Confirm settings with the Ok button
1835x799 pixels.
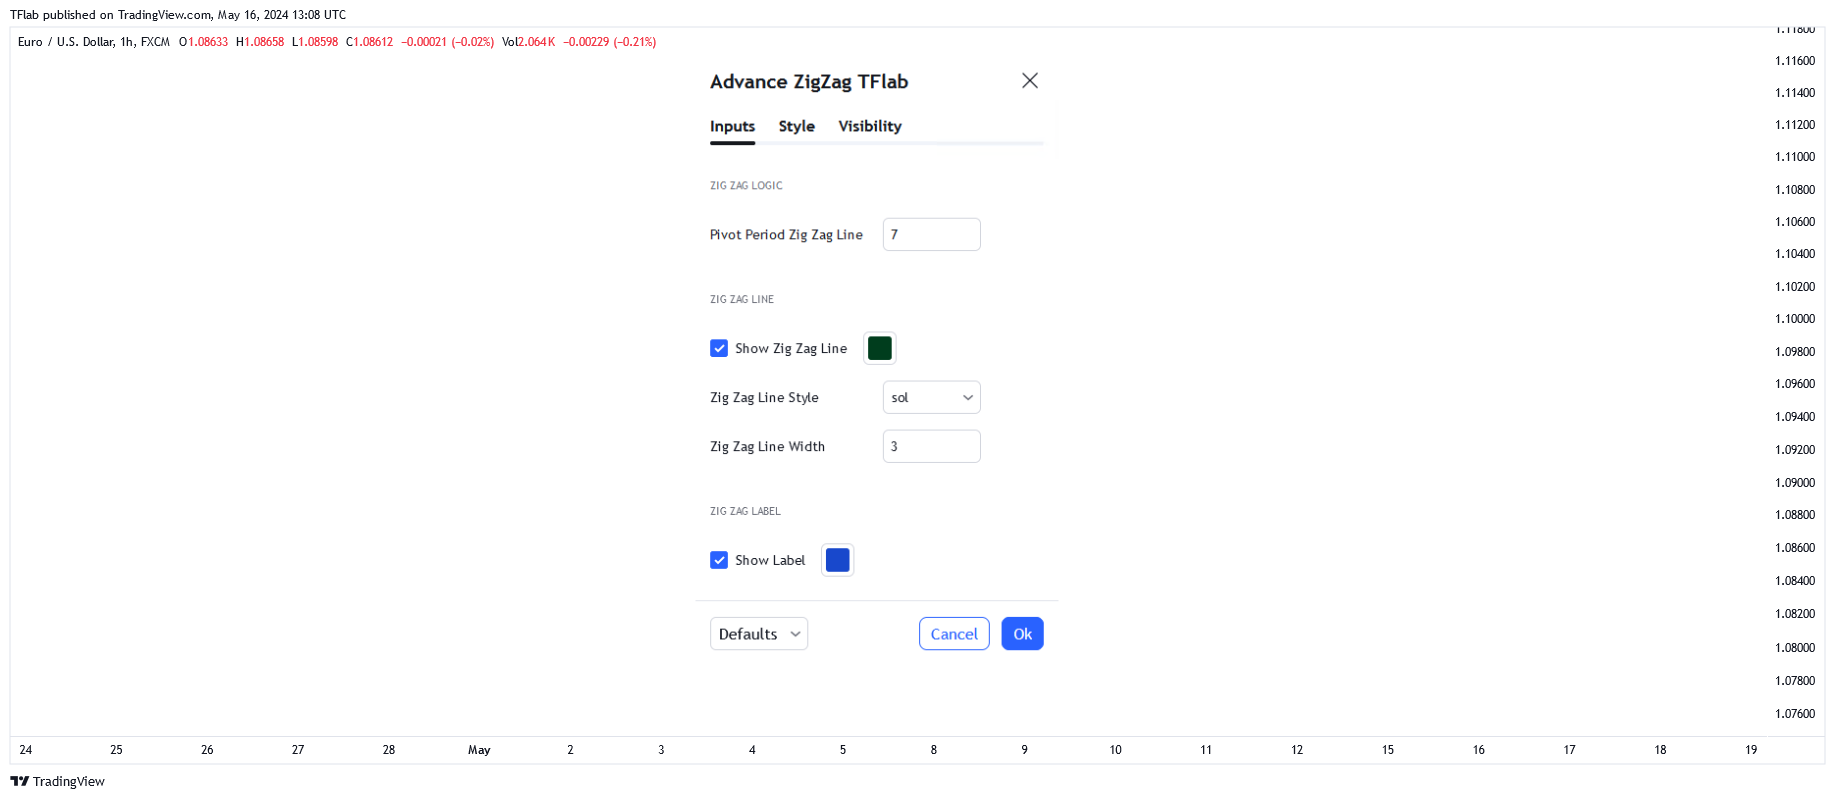pyautogui.click(x=1022, y=634)
